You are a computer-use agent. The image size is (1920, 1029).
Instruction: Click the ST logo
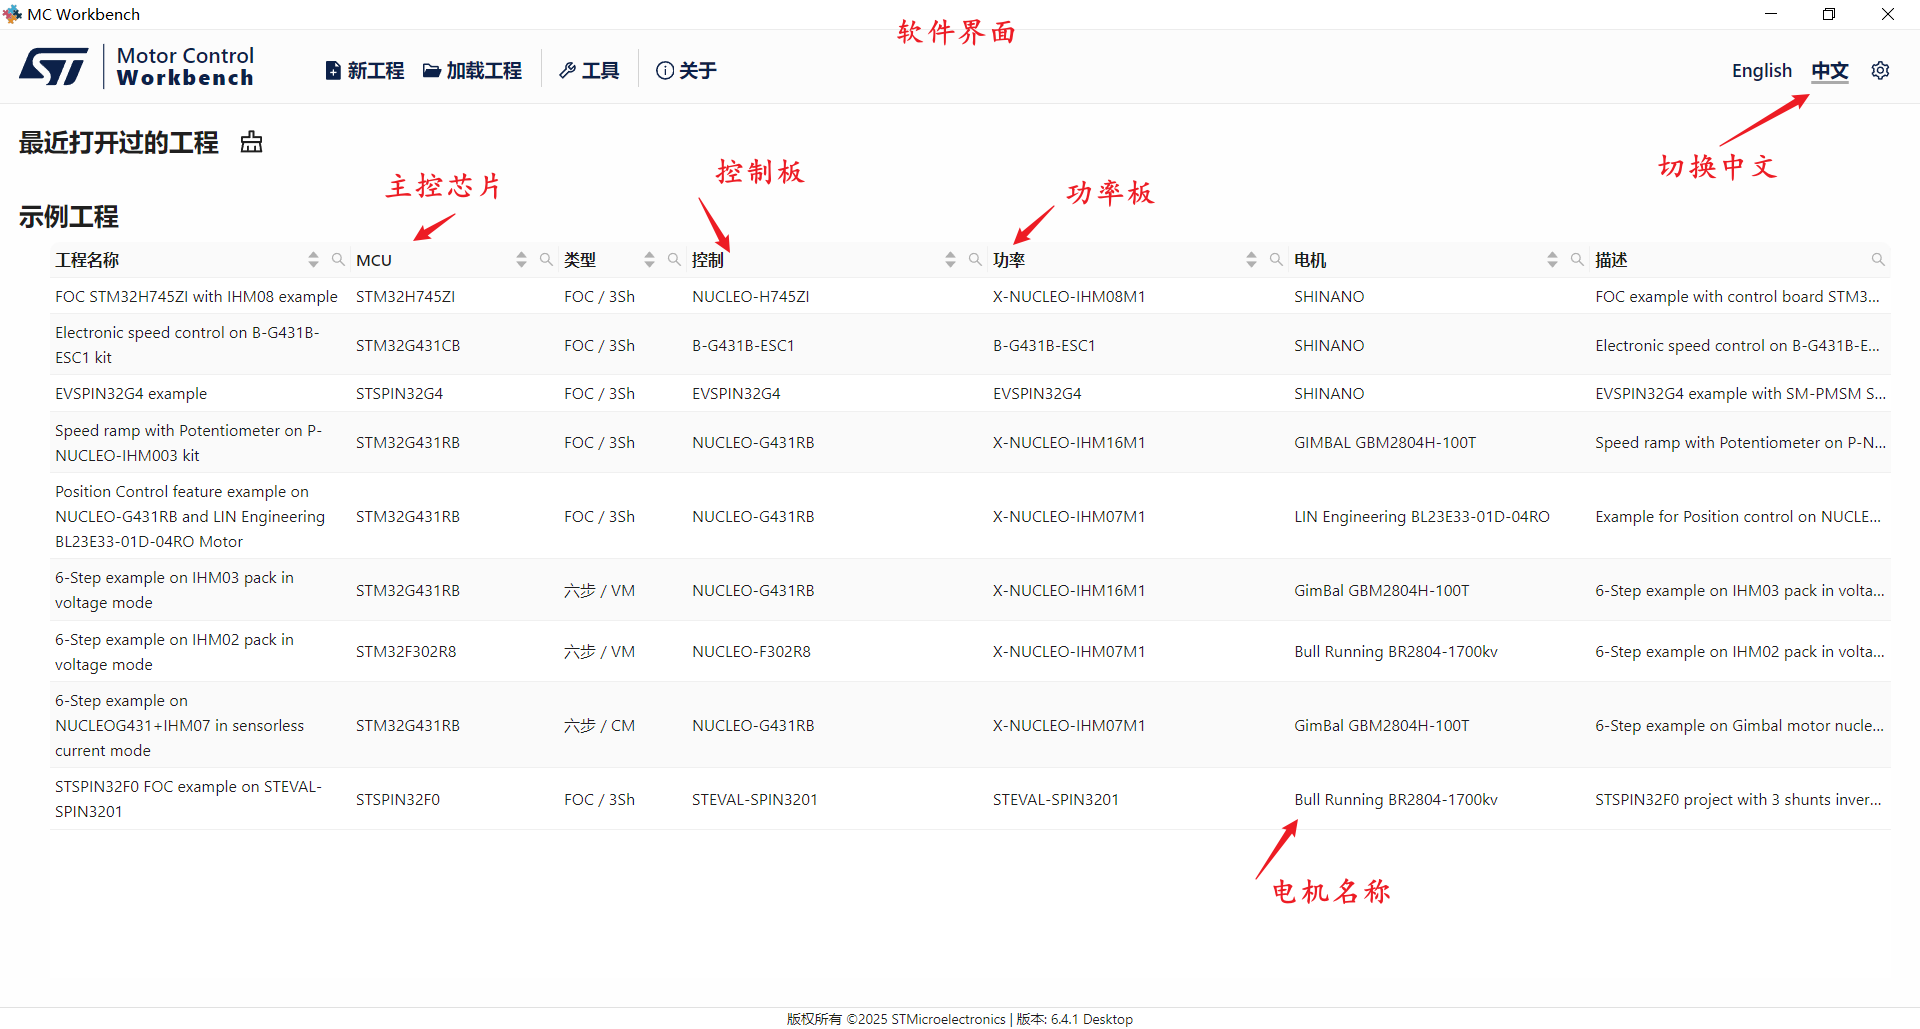click(54, 67)
